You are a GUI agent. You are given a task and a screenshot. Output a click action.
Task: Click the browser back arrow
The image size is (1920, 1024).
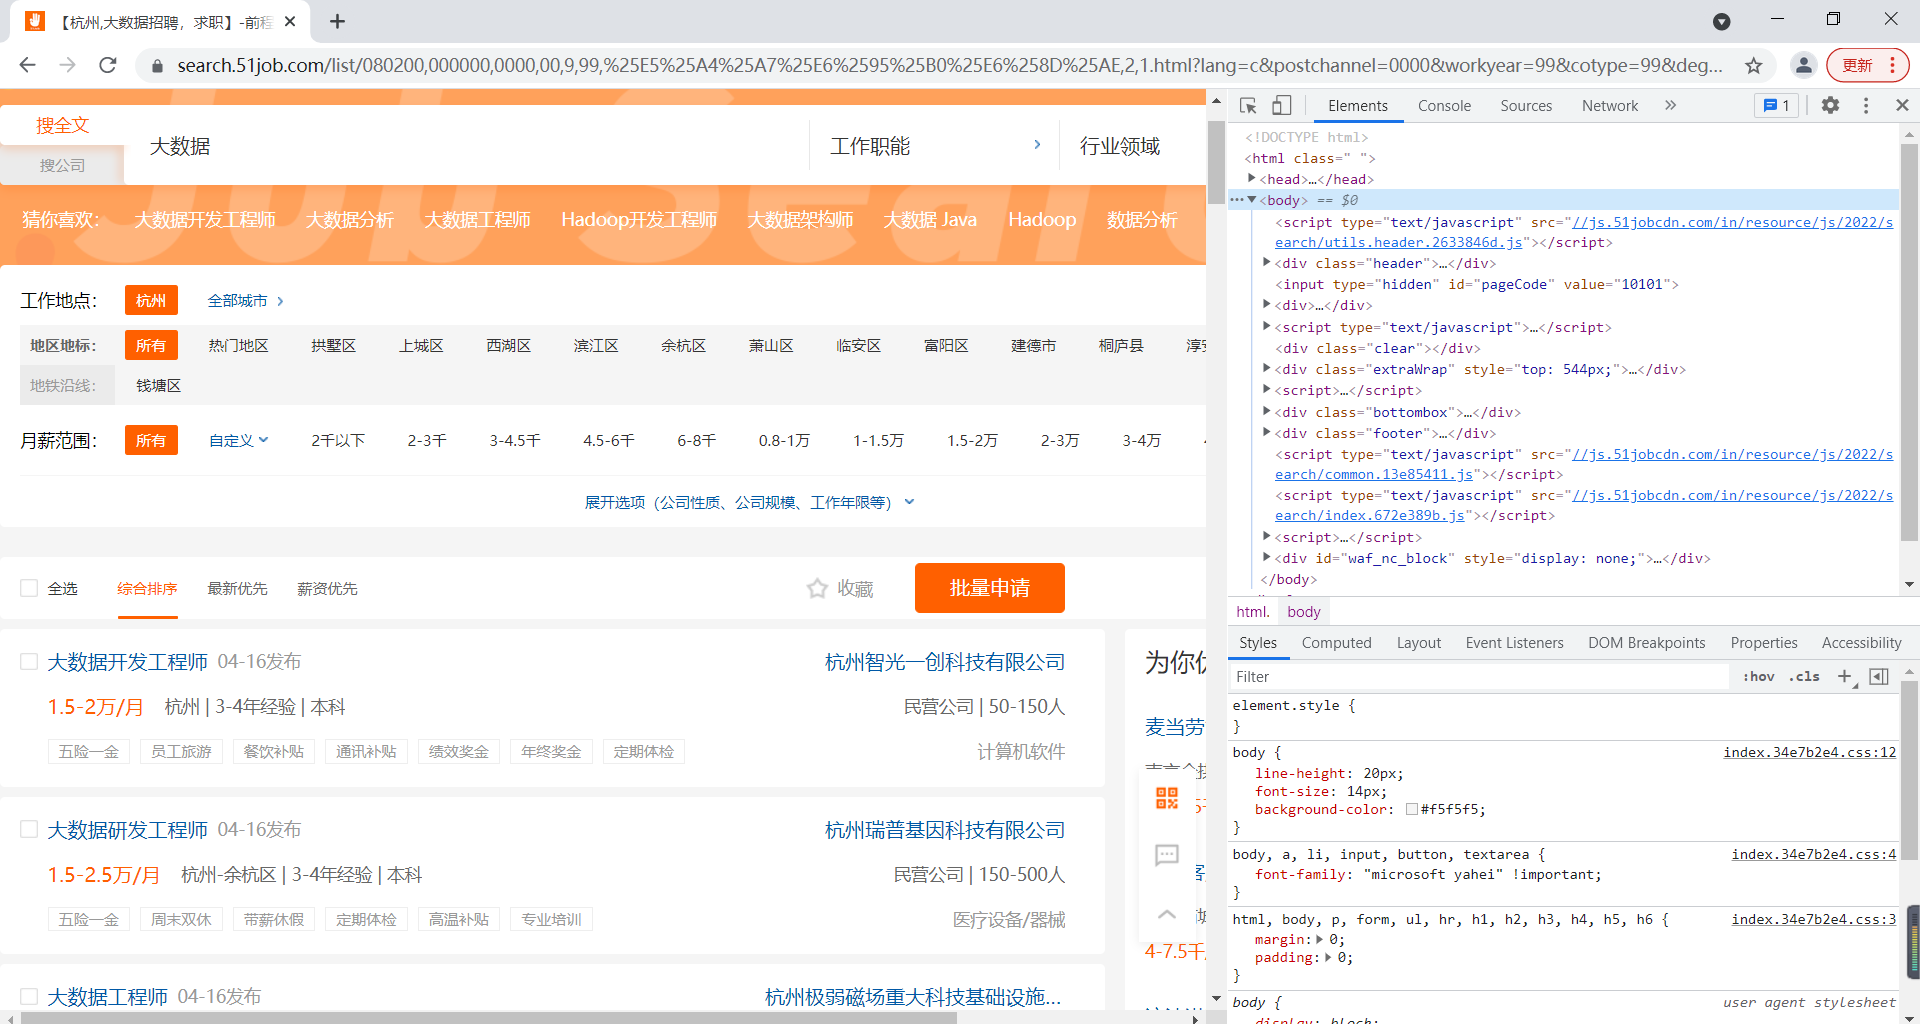27,65
